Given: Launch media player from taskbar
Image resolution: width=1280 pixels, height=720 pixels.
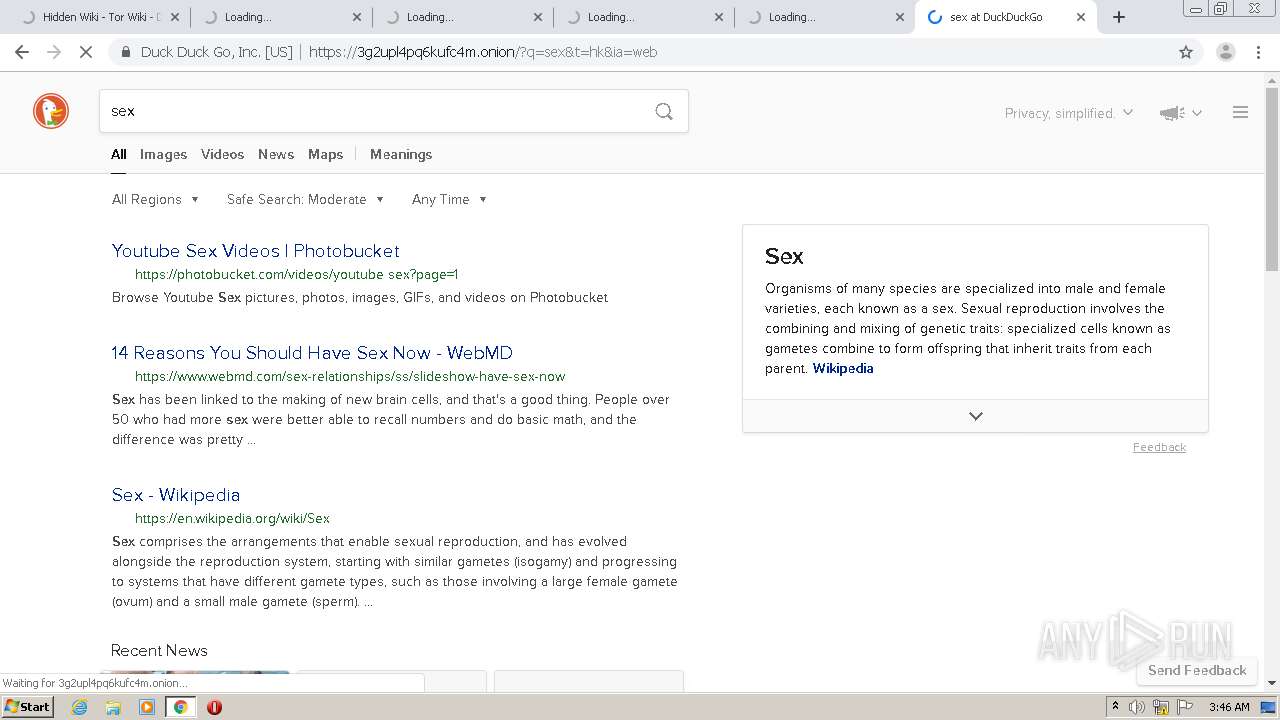Looking at the screenshot, I should point(147,707).
